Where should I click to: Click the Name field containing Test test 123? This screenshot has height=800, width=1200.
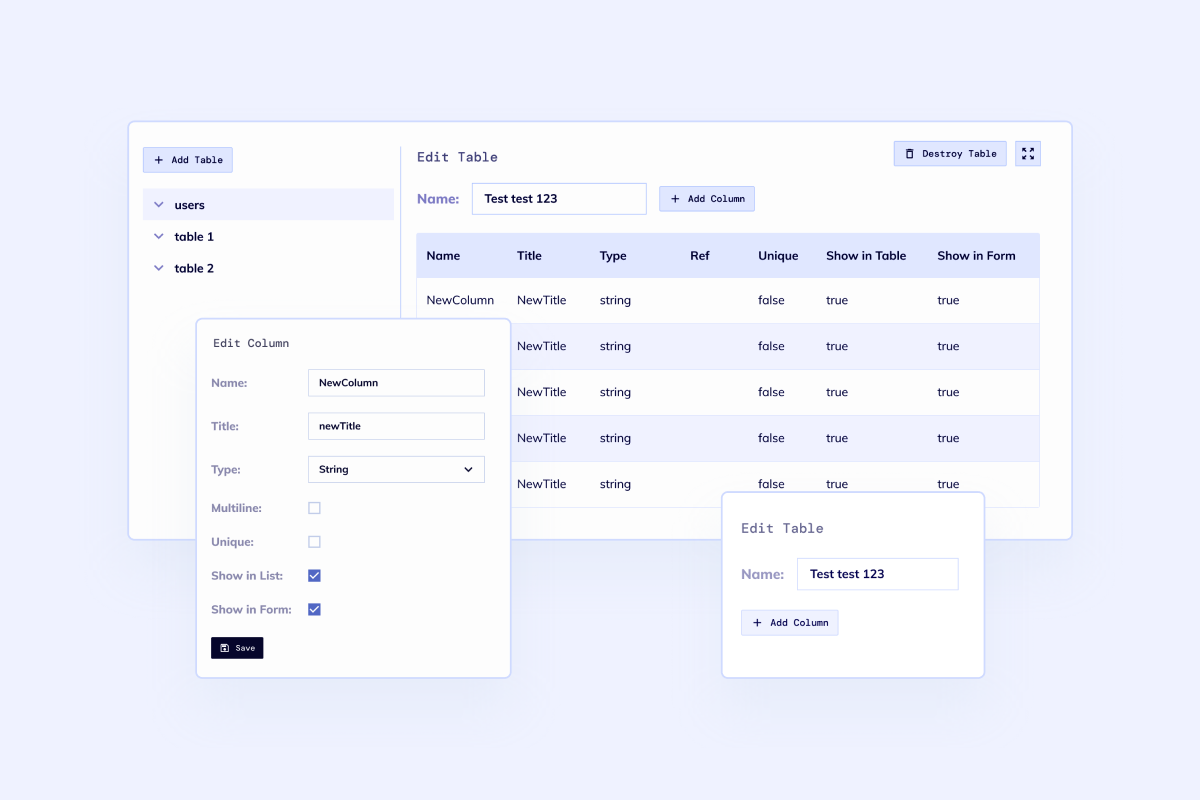coord(558,198)
